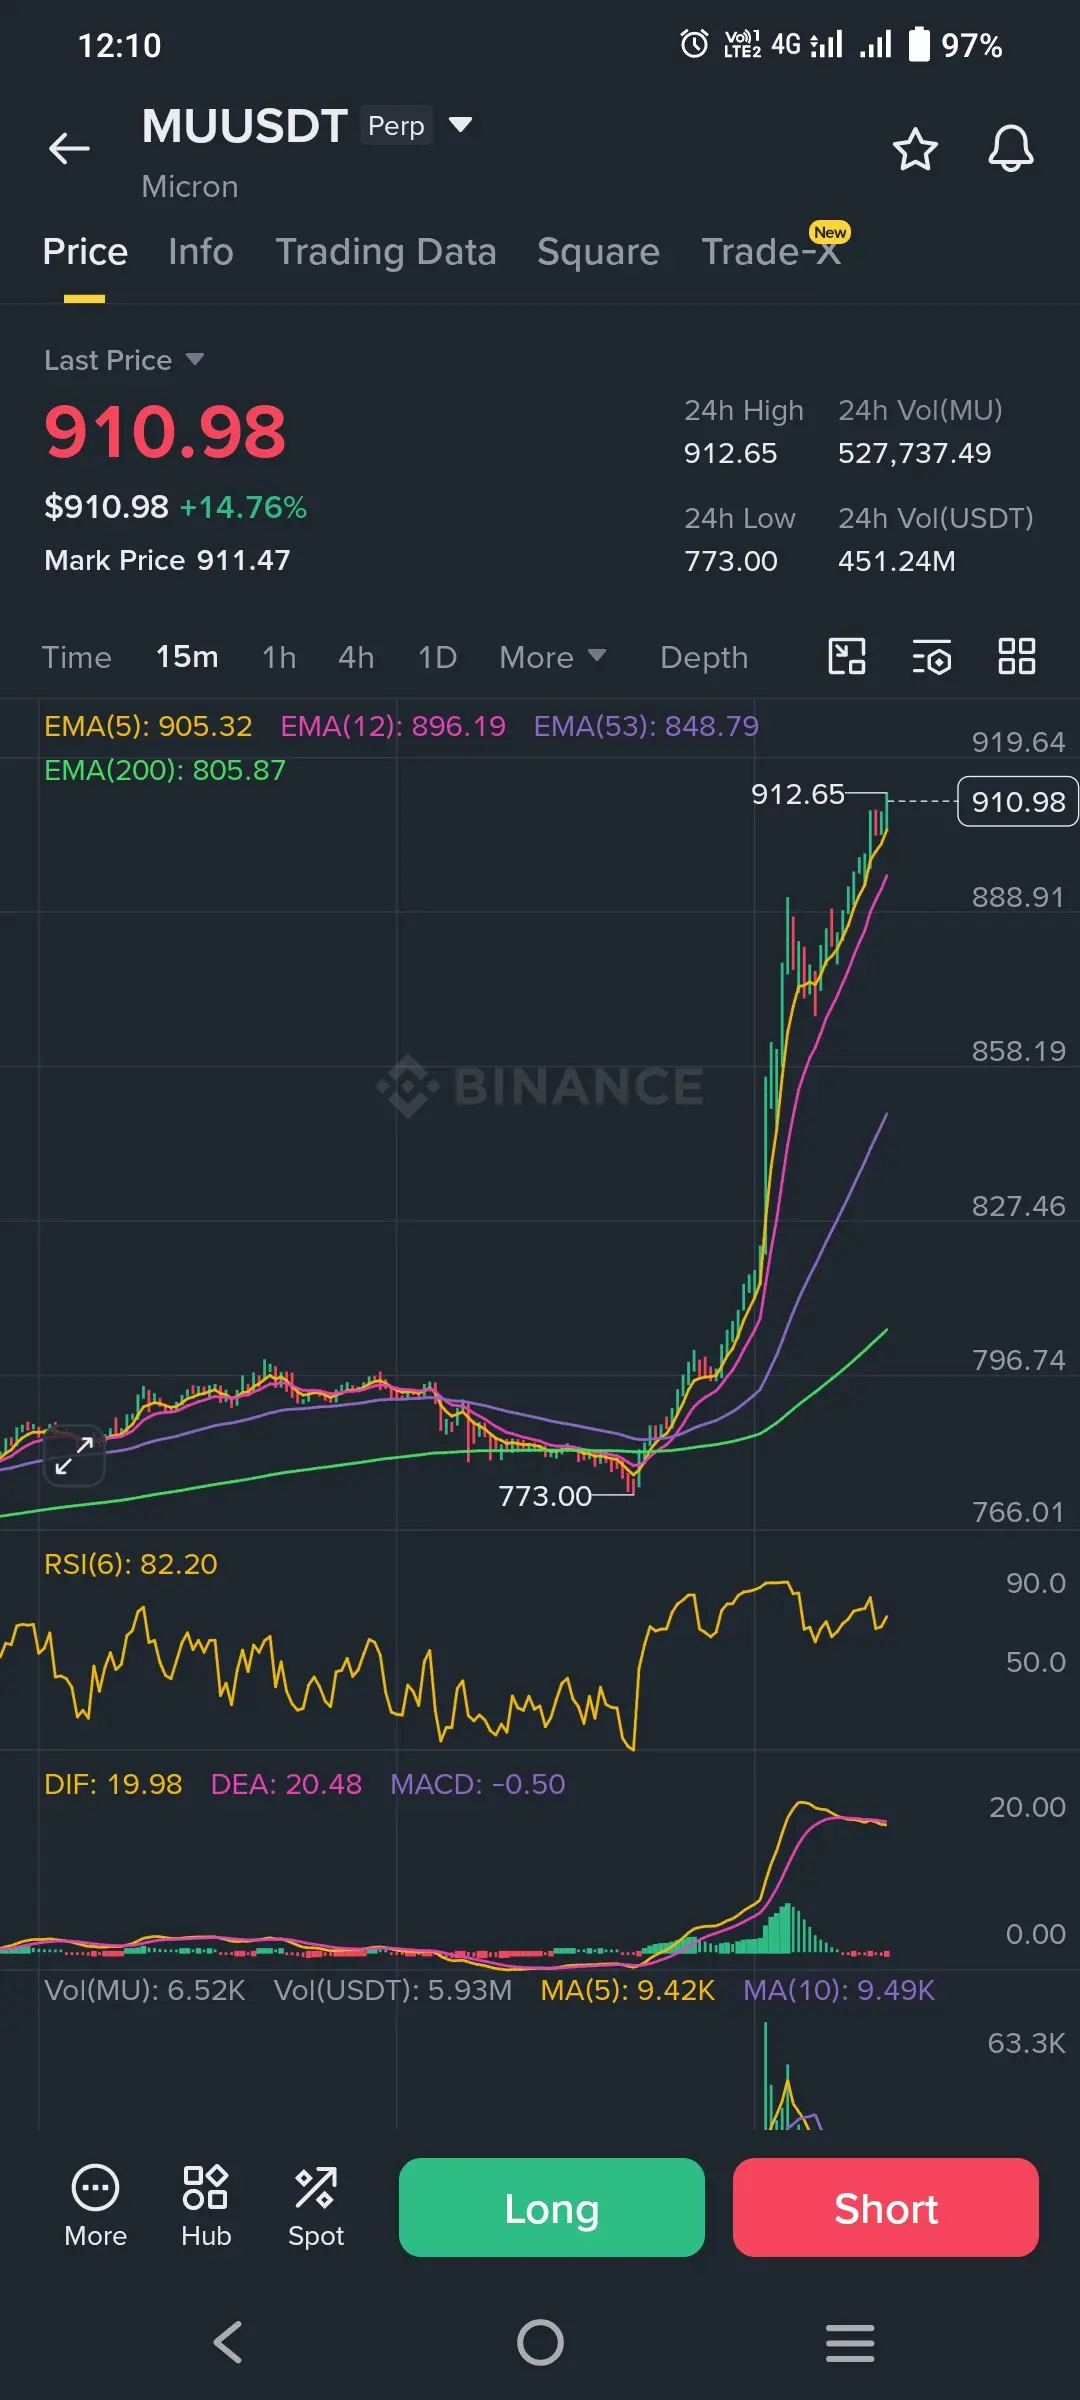The image size is (1080, 2400).
Task: Switch to the Price tab
Action: pos(85,252)
